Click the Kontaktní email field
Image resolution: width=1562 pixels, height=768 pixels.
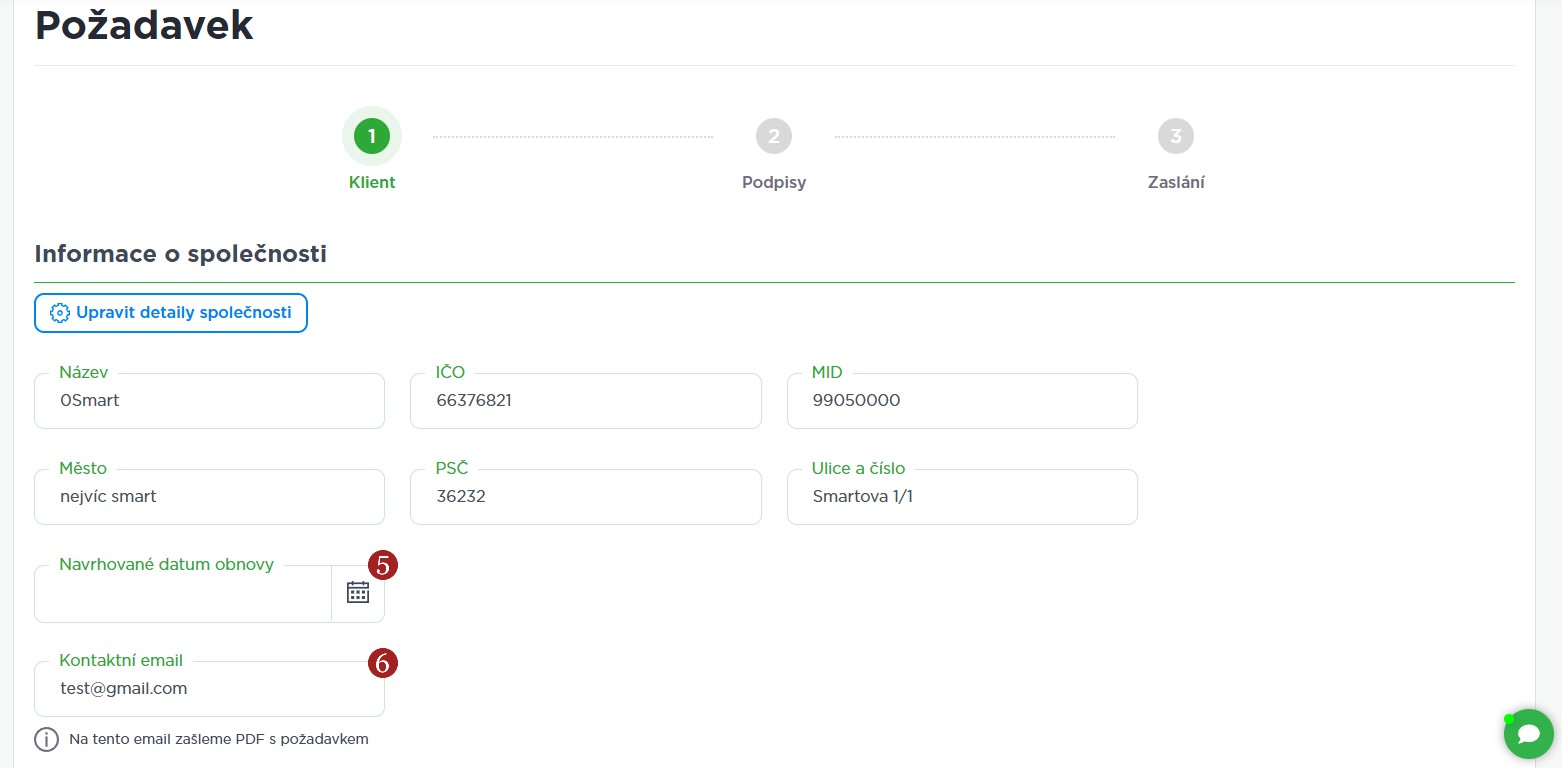click(209, 689)
